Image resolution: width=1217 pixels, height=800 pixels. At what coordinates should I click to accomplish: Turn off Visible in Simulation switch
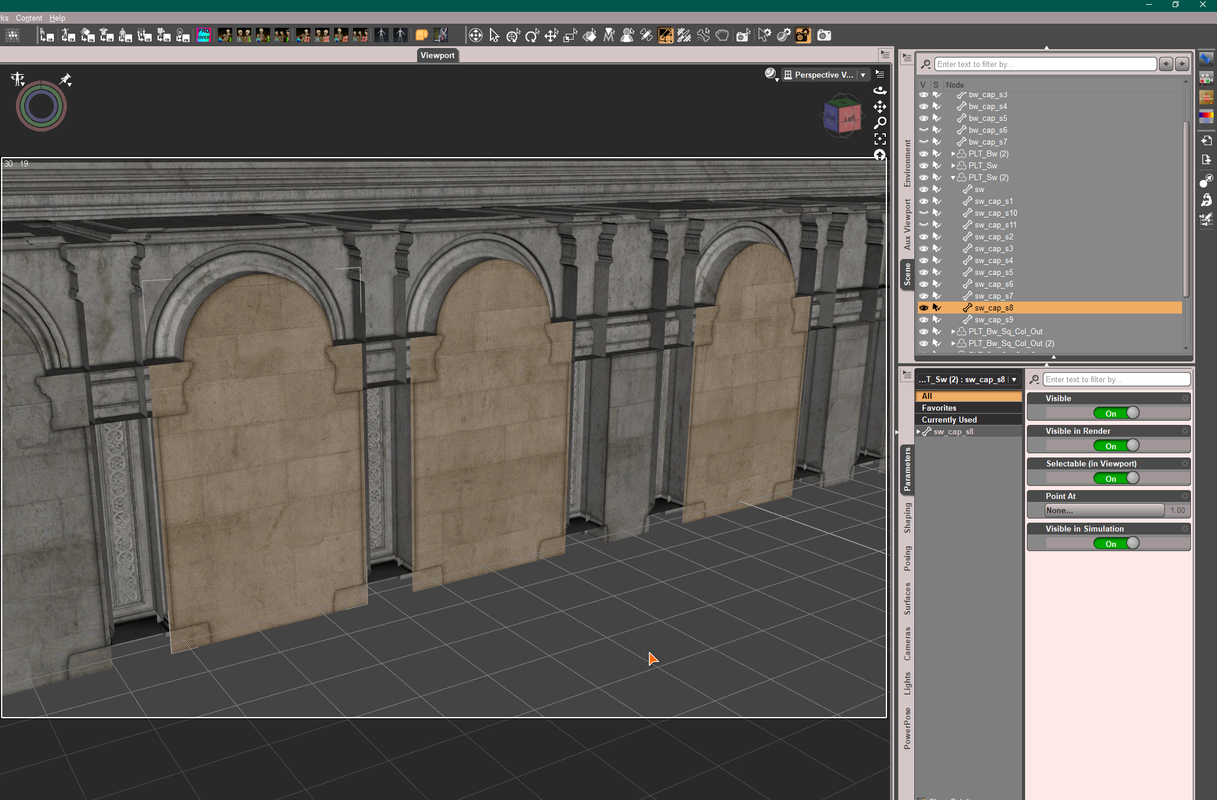click(1116, 544)
